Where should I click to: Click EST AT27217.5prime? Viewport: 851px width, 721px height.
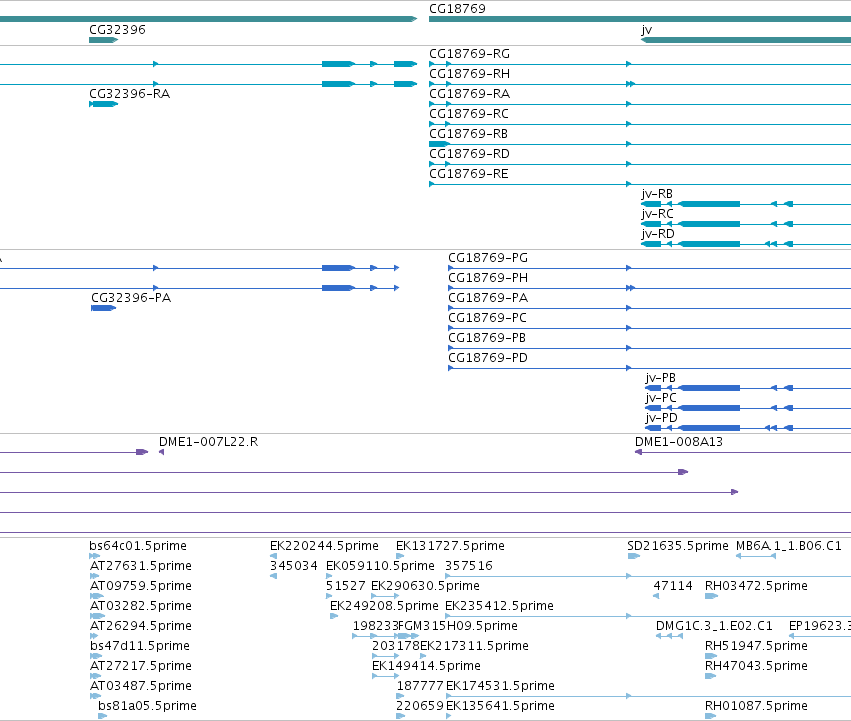tap(141, 666)
